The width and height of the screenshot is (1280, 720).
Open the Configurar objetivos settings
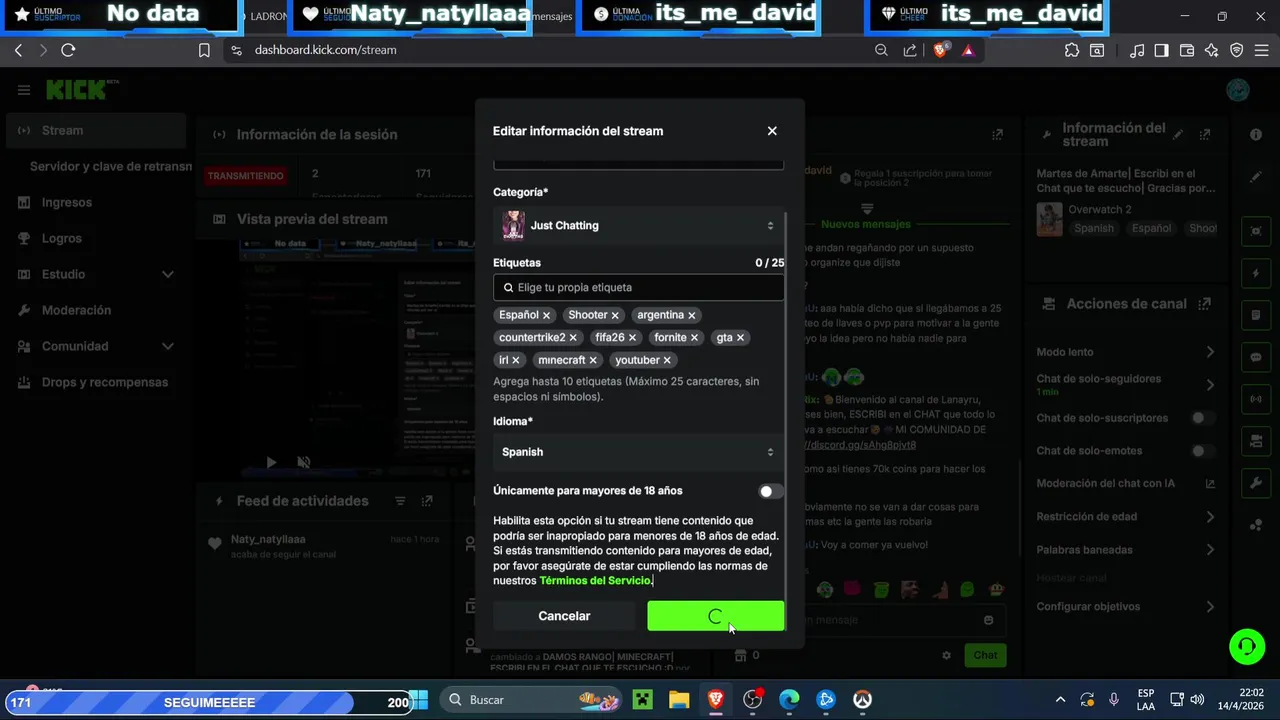(x=1126, y=607)
